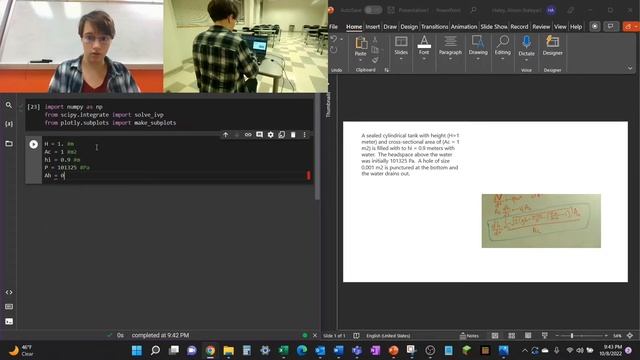Fit slide to current window icon
The image size is (640, 360).
(630, 336)
